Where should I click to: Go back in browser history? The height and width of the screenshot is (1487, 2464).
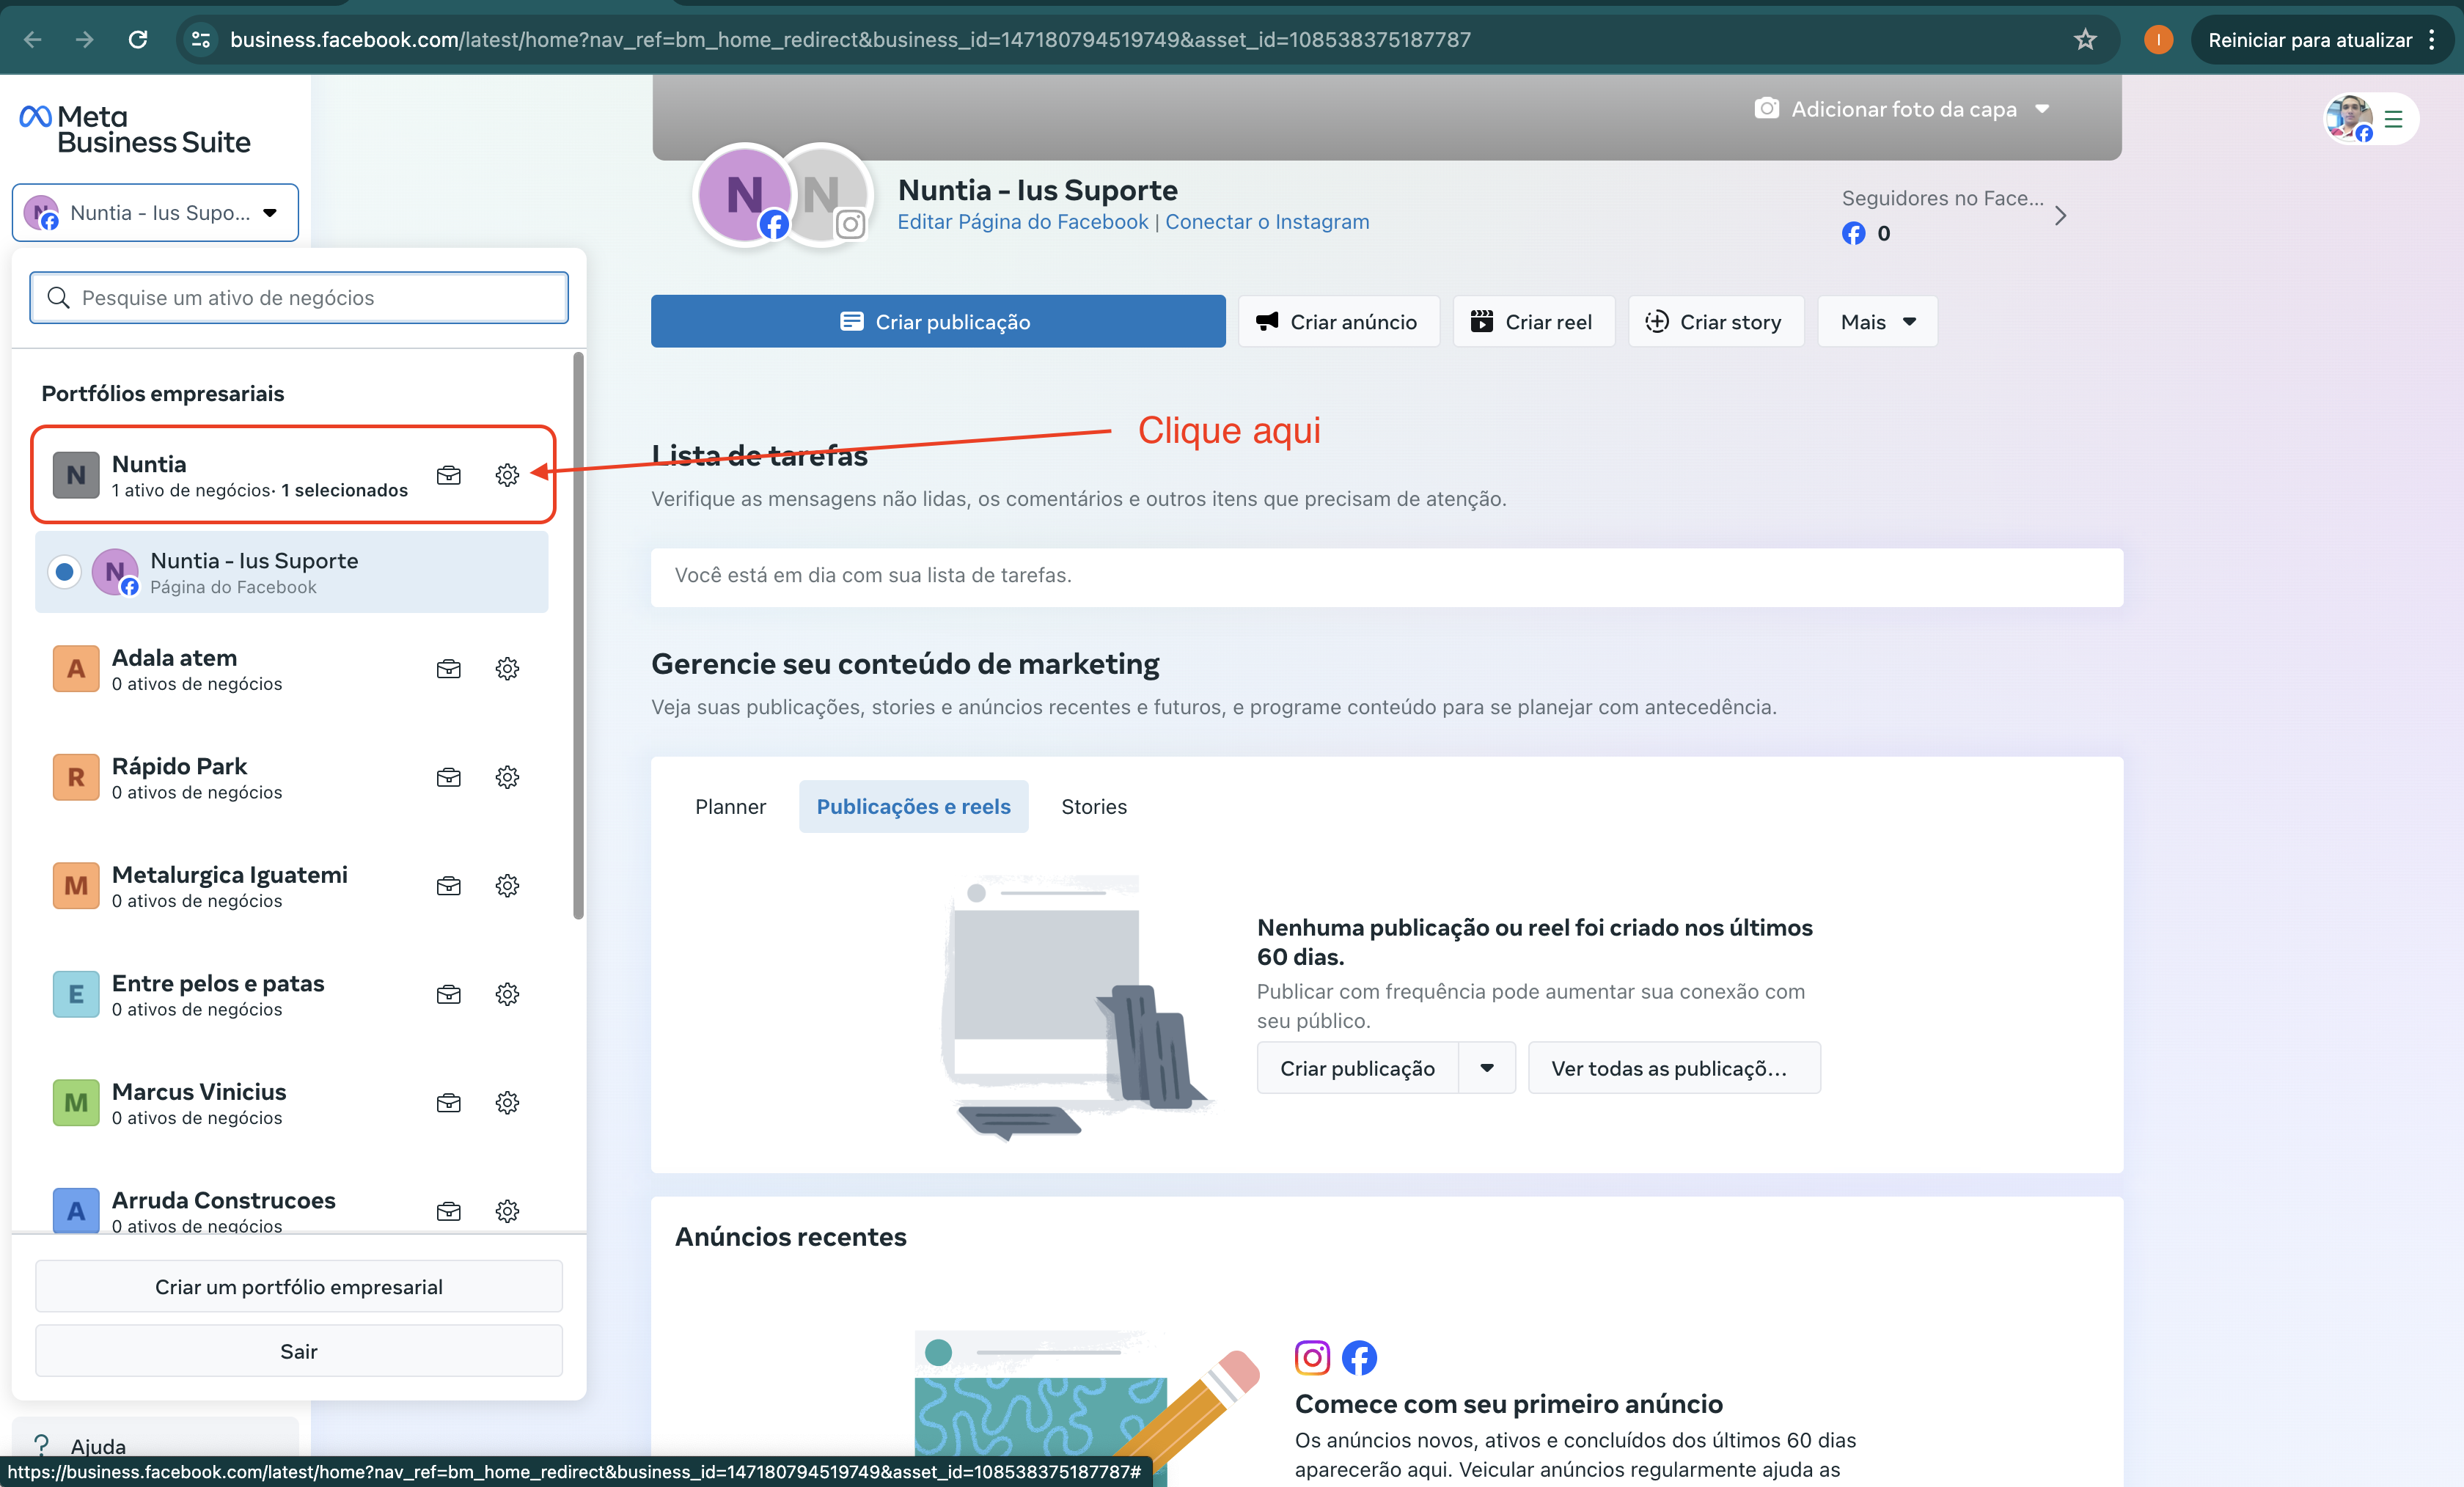pos(33,39)
